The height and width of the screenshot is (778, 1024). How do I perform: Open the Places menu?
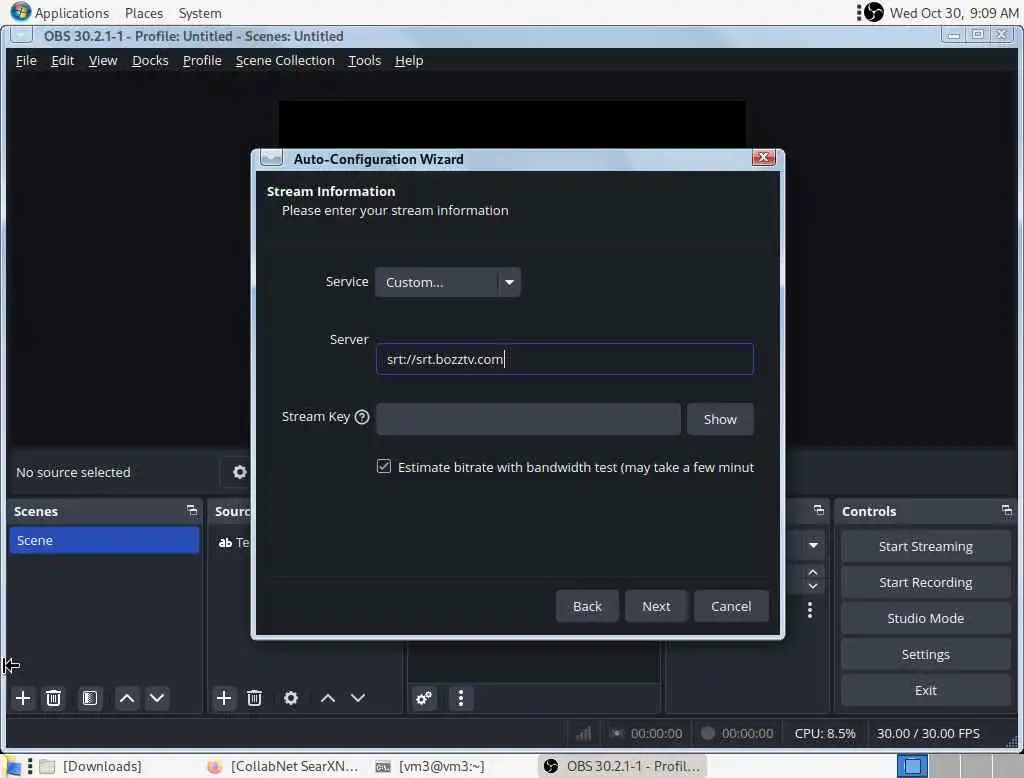point(144,13)
